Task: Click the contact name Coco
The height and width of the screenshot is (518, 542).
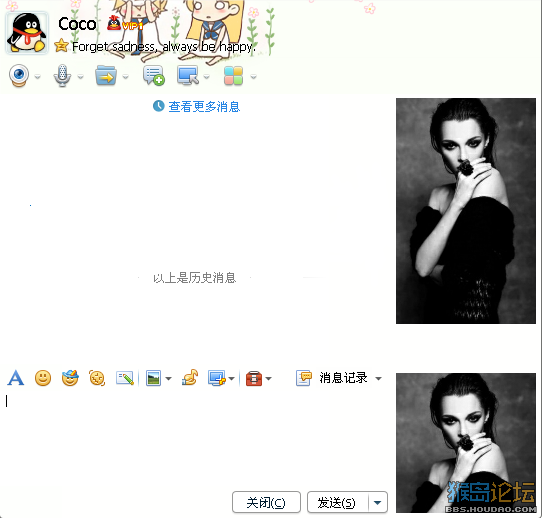Action: 77,24
